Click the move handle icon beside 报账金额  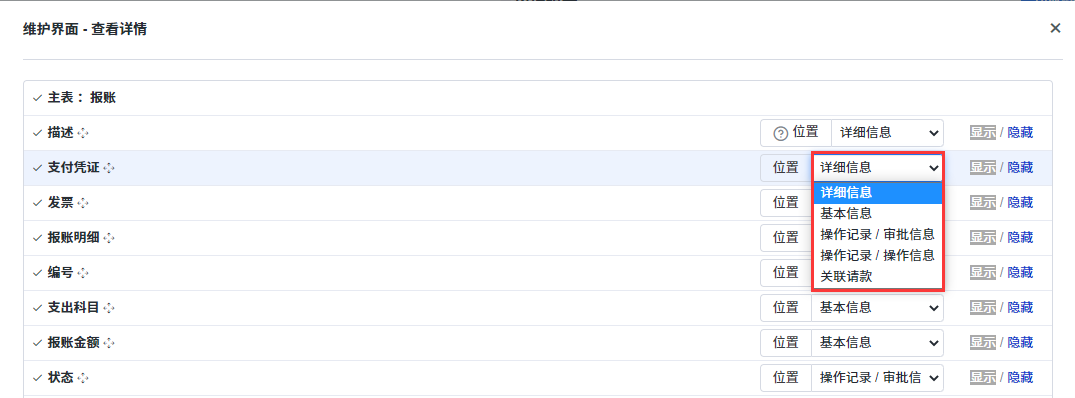109,343
